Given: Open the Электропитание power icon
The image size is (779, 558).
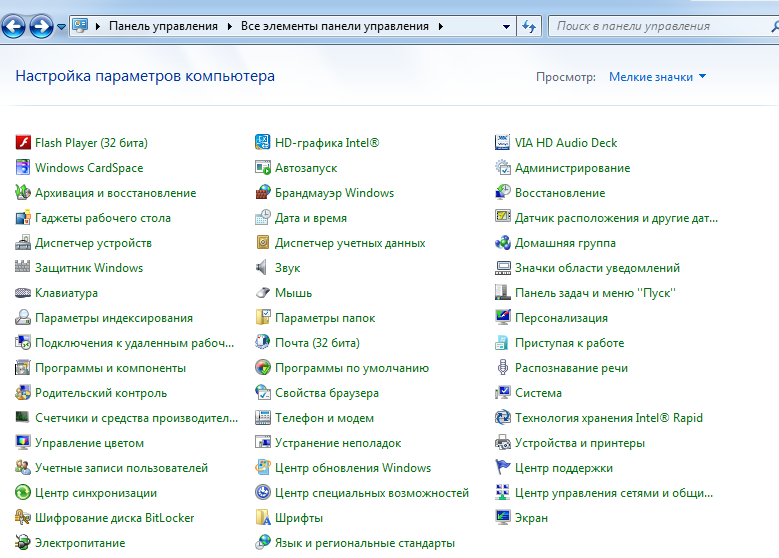Looking at the screenshot, I should (23, 543).
